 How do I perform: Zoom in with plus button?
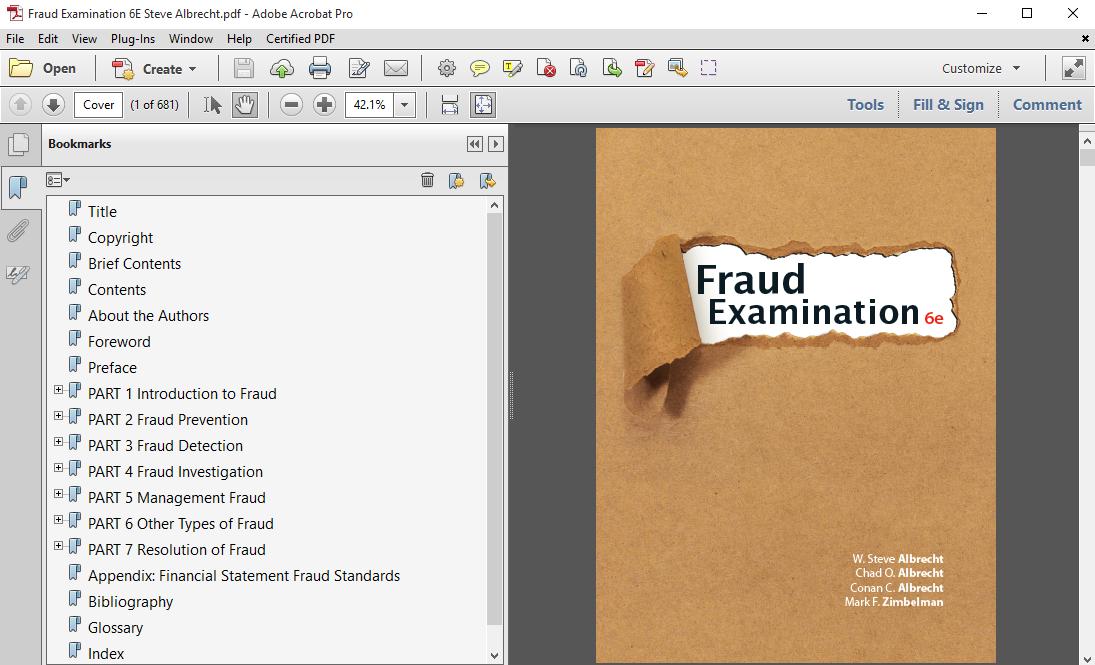pyautogui.click(x=324, y=105)
